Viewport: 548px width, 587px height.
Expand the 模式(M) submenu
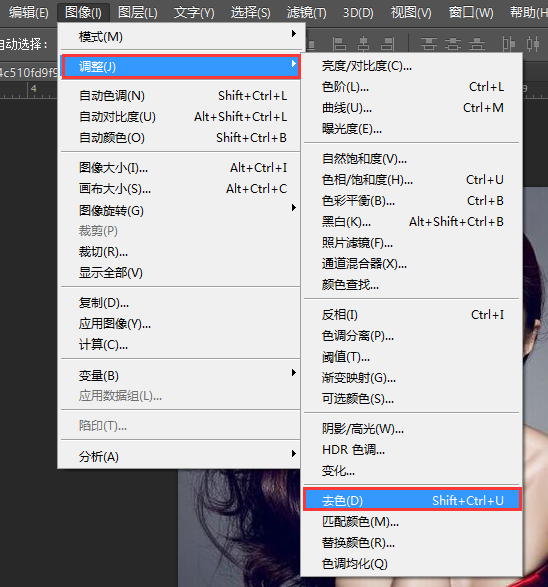[181, 36]
